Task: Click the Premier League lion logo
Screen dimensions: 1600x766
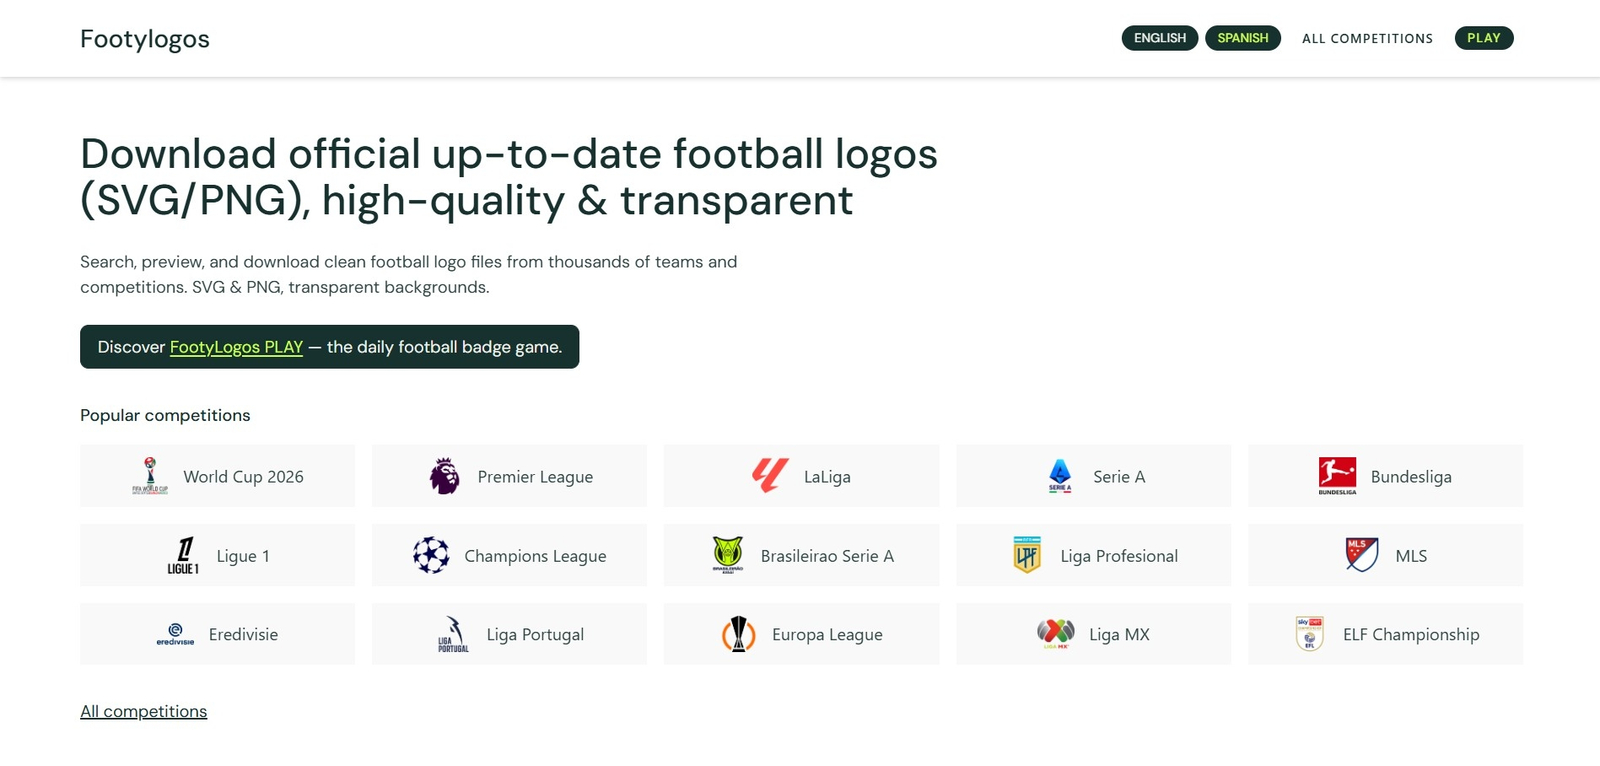Action: coord(444,476)
